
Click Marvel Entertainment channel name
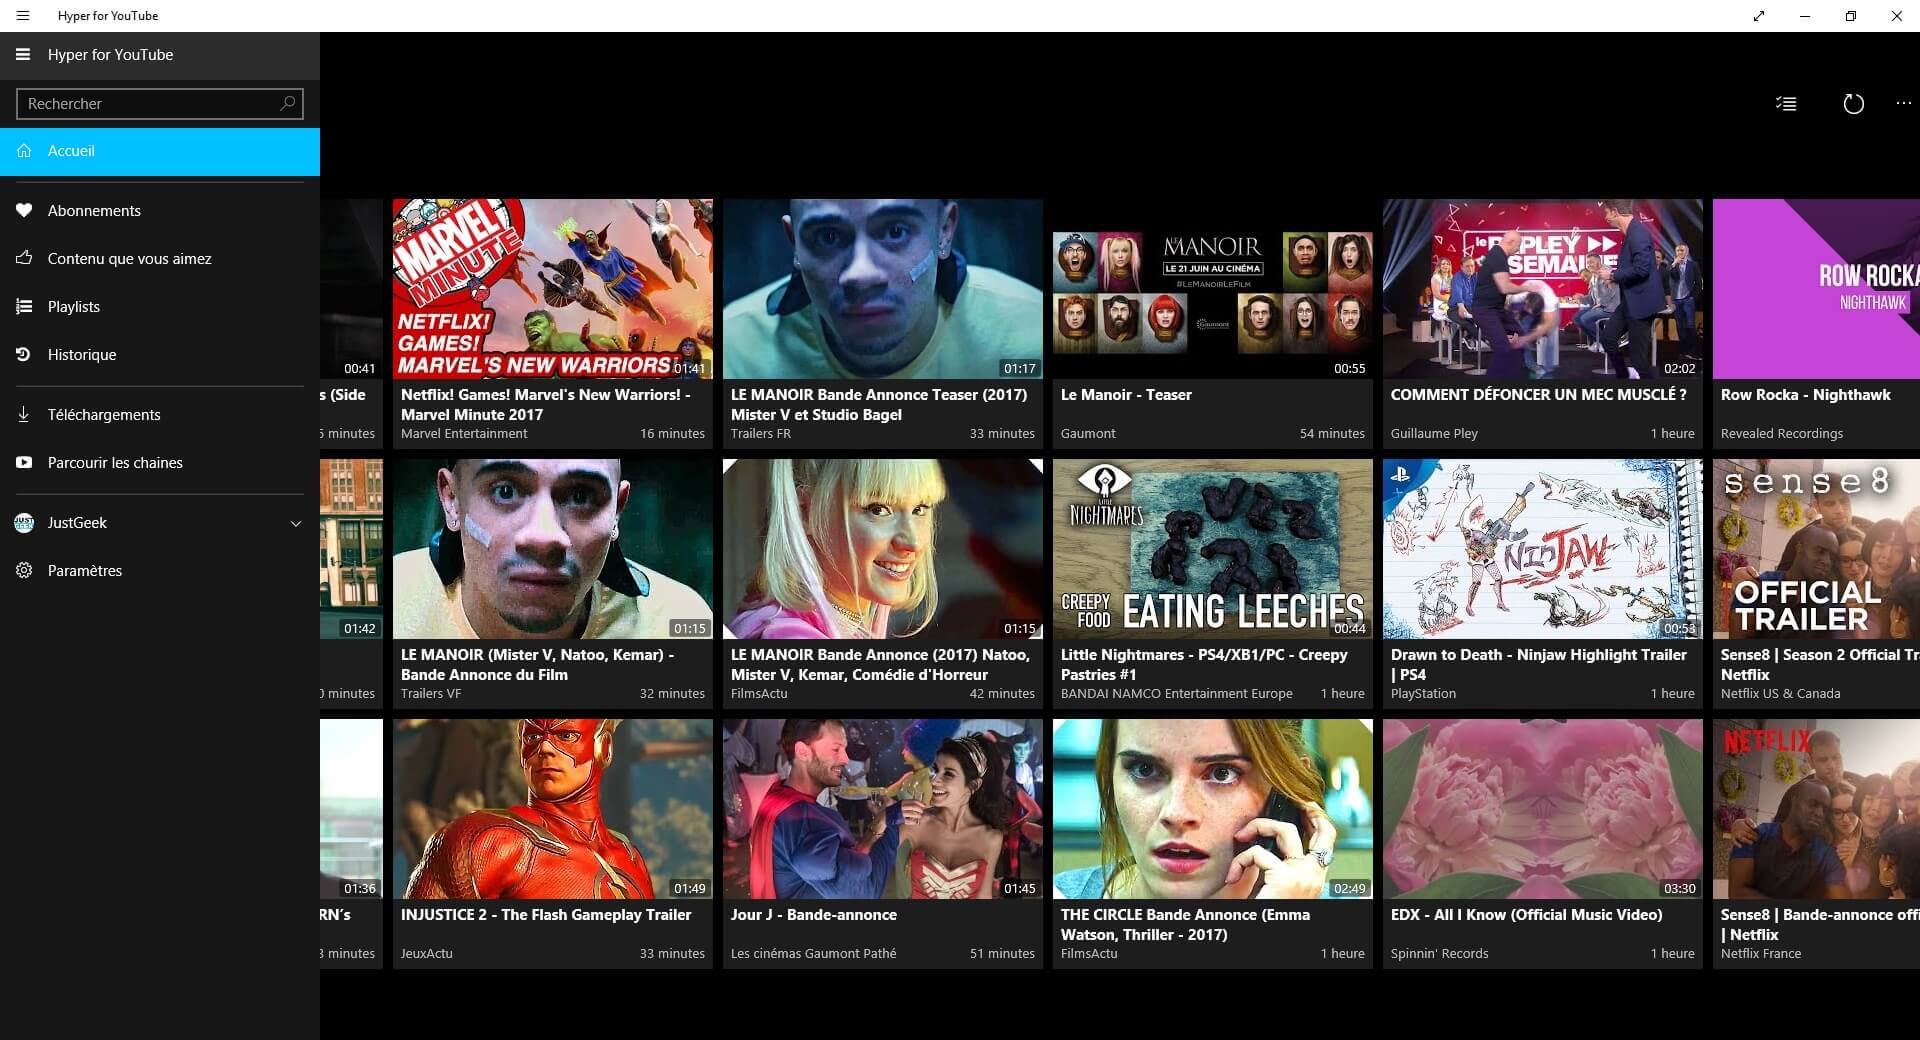coord(464,434)
